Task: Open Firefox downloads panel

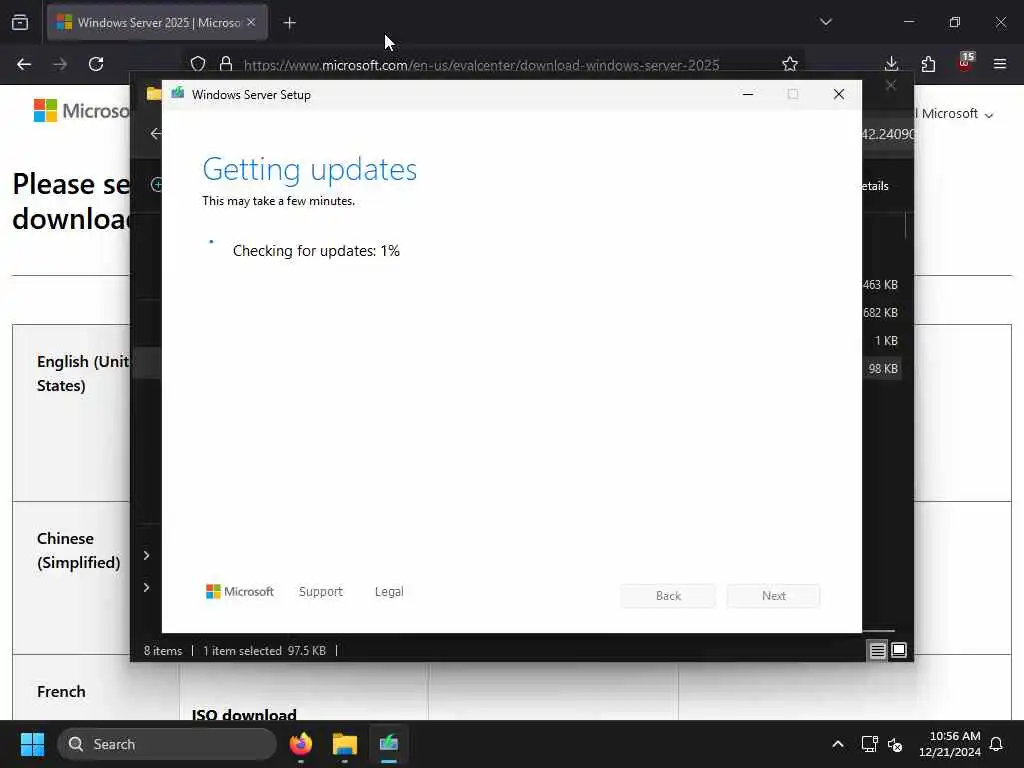Action: [x=891, y=64]
